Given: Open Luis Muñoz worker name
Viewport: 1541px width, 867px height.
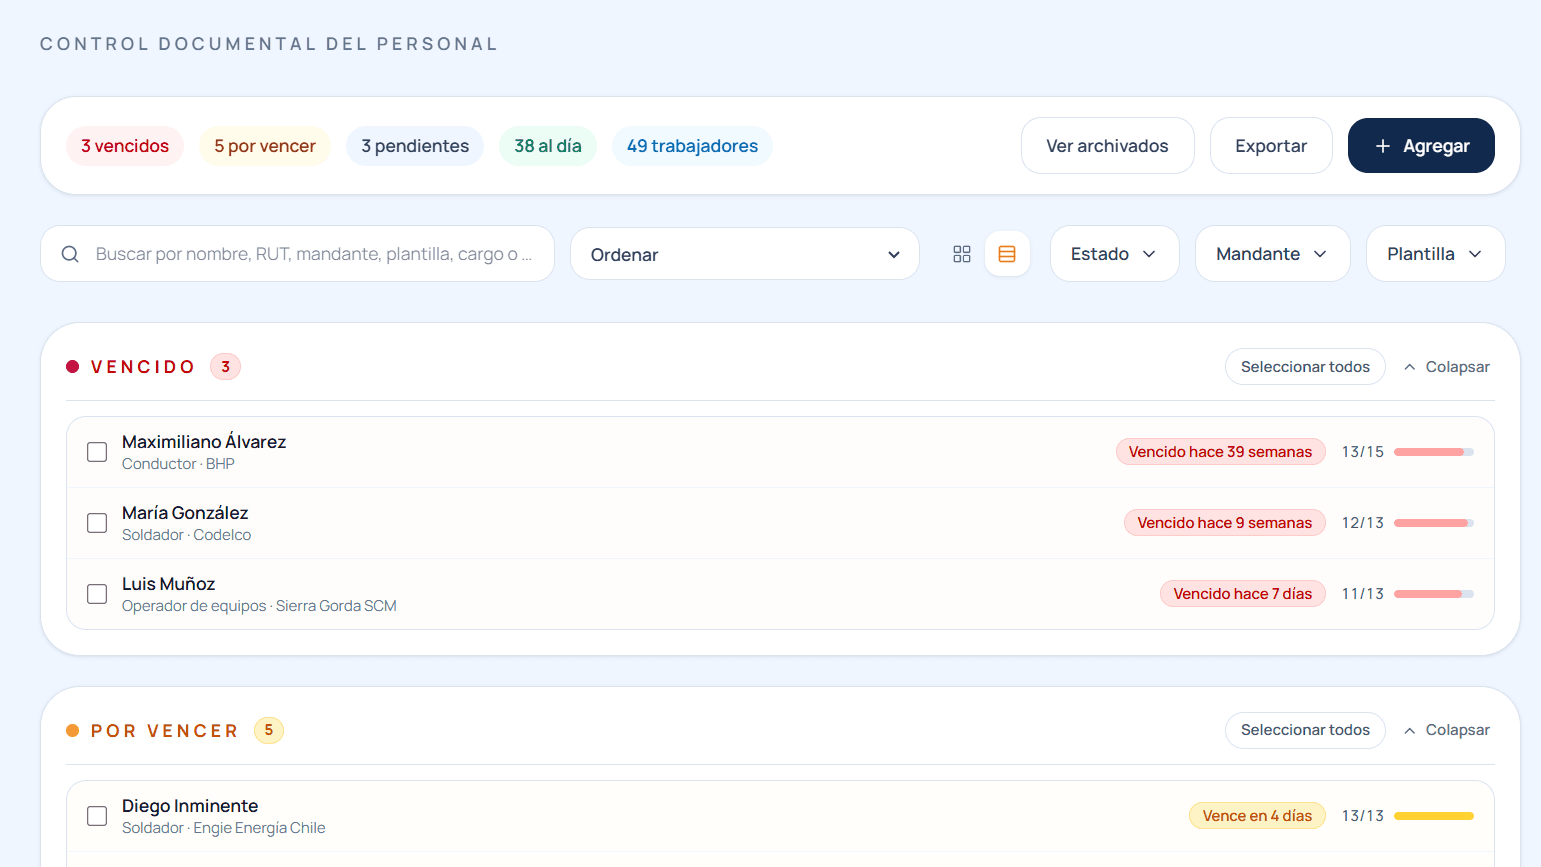Looking at the screenshot, I should 168,584.
